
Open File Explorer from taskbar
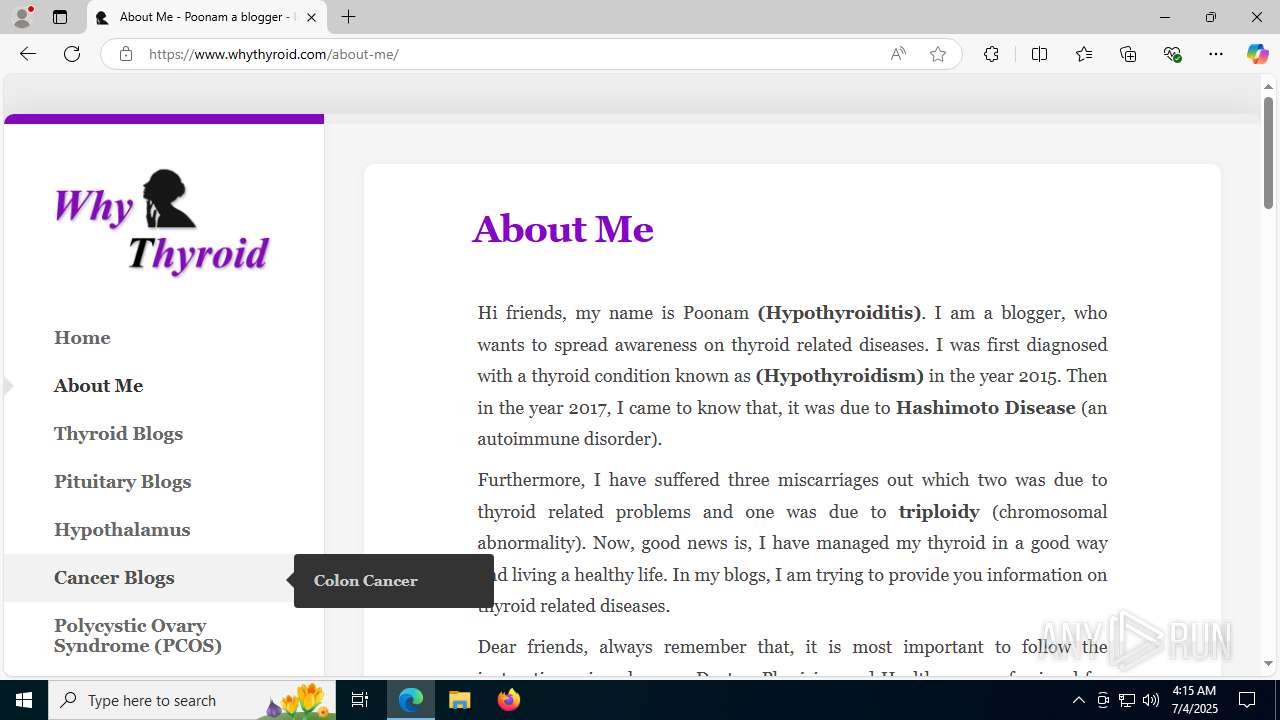[x=460, y=700]
